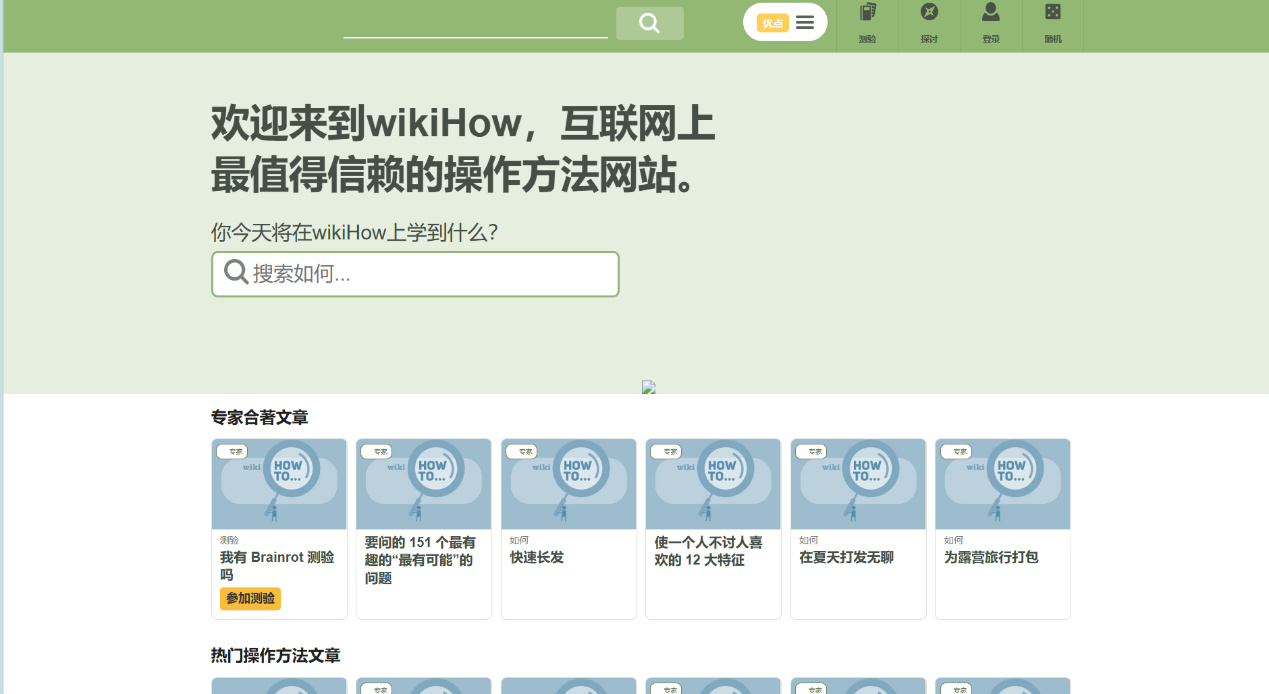The width and height of the screenshot is (1269, 694).
Task: Open the 测验 quizzes icon in header
Action: click(867, 24)
